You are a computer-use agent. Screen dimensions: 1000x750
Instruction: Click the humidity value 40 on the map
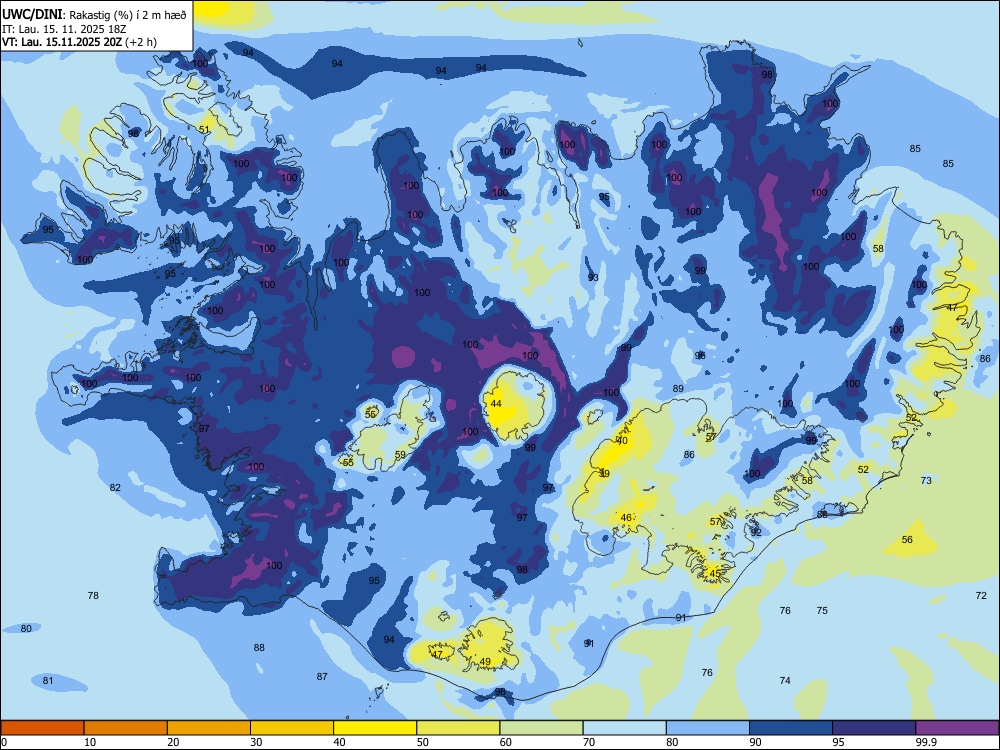(x=622, y=441)
